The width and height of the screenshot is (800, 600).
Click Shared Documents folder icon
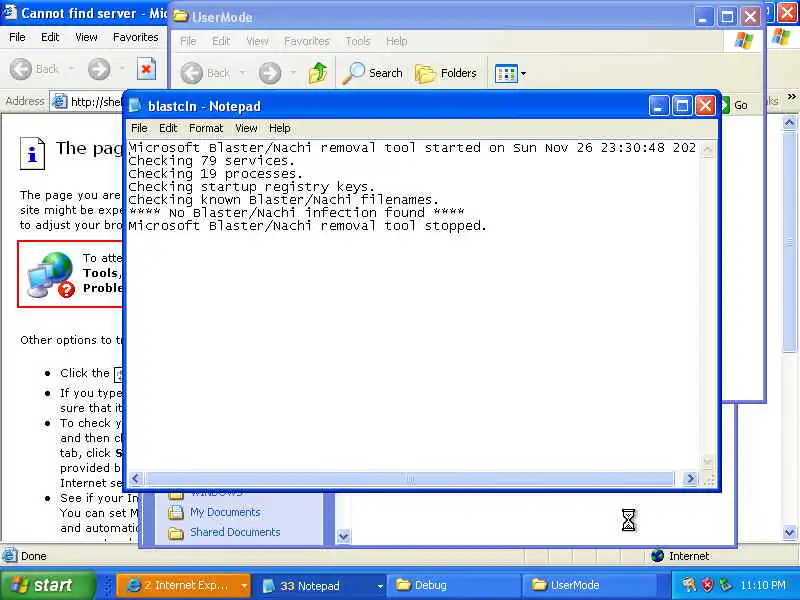point(176,533)
